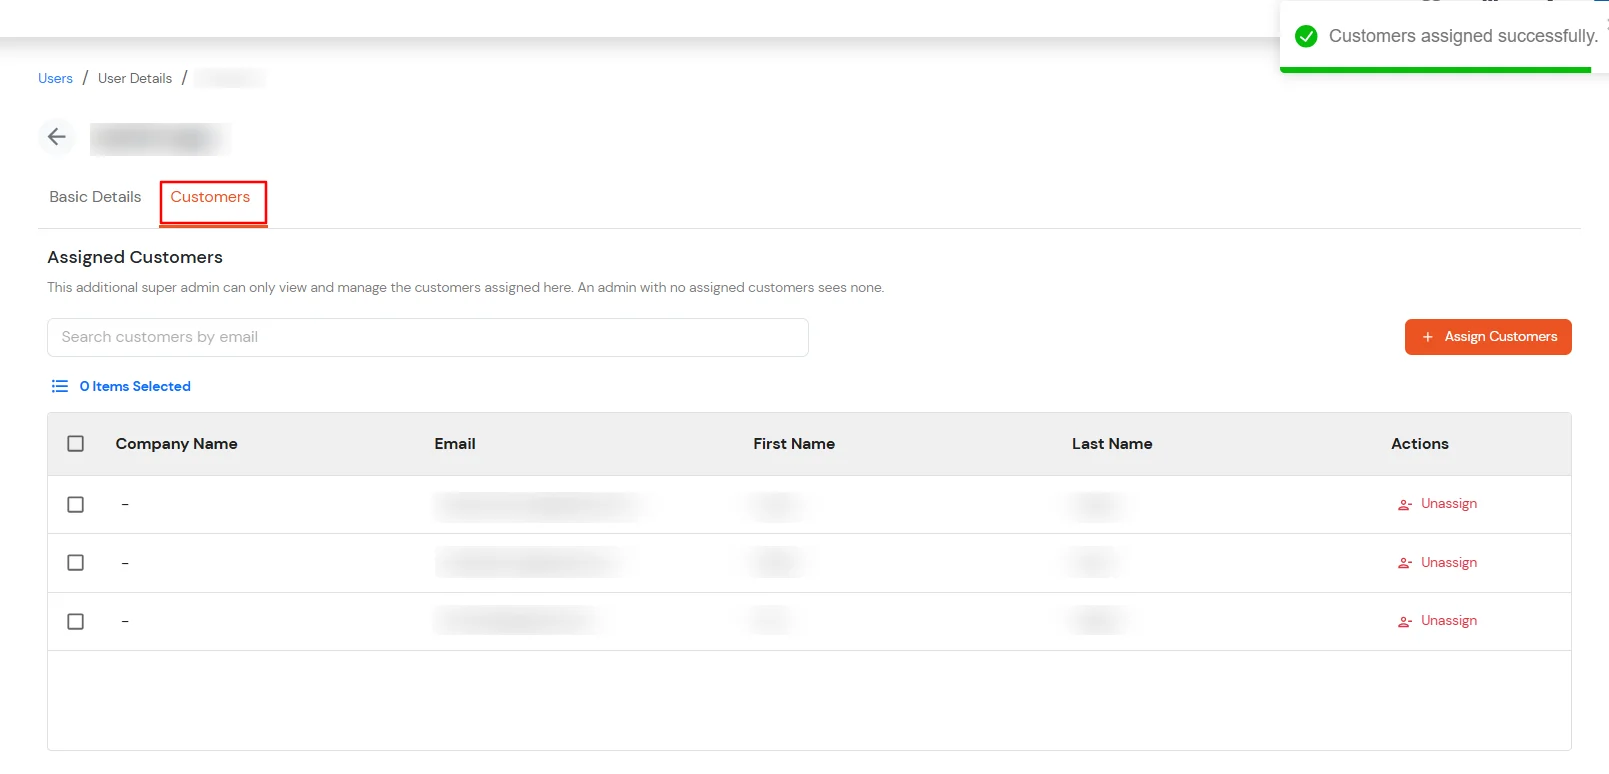Unassign the customer in the first row
This screenshot has height=774, width=1609.
coord(1438,504)
